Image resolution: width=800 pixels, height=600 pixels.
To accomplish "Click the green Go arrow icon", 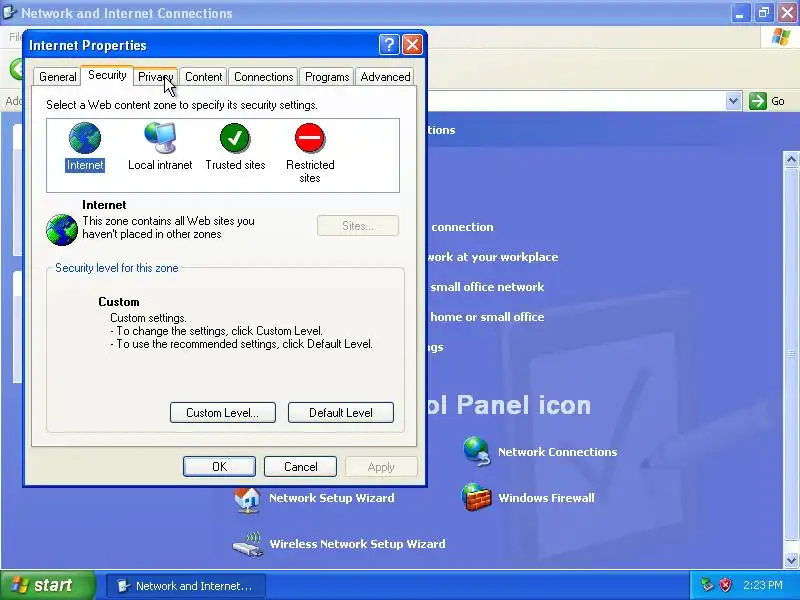I will (758, 101).
